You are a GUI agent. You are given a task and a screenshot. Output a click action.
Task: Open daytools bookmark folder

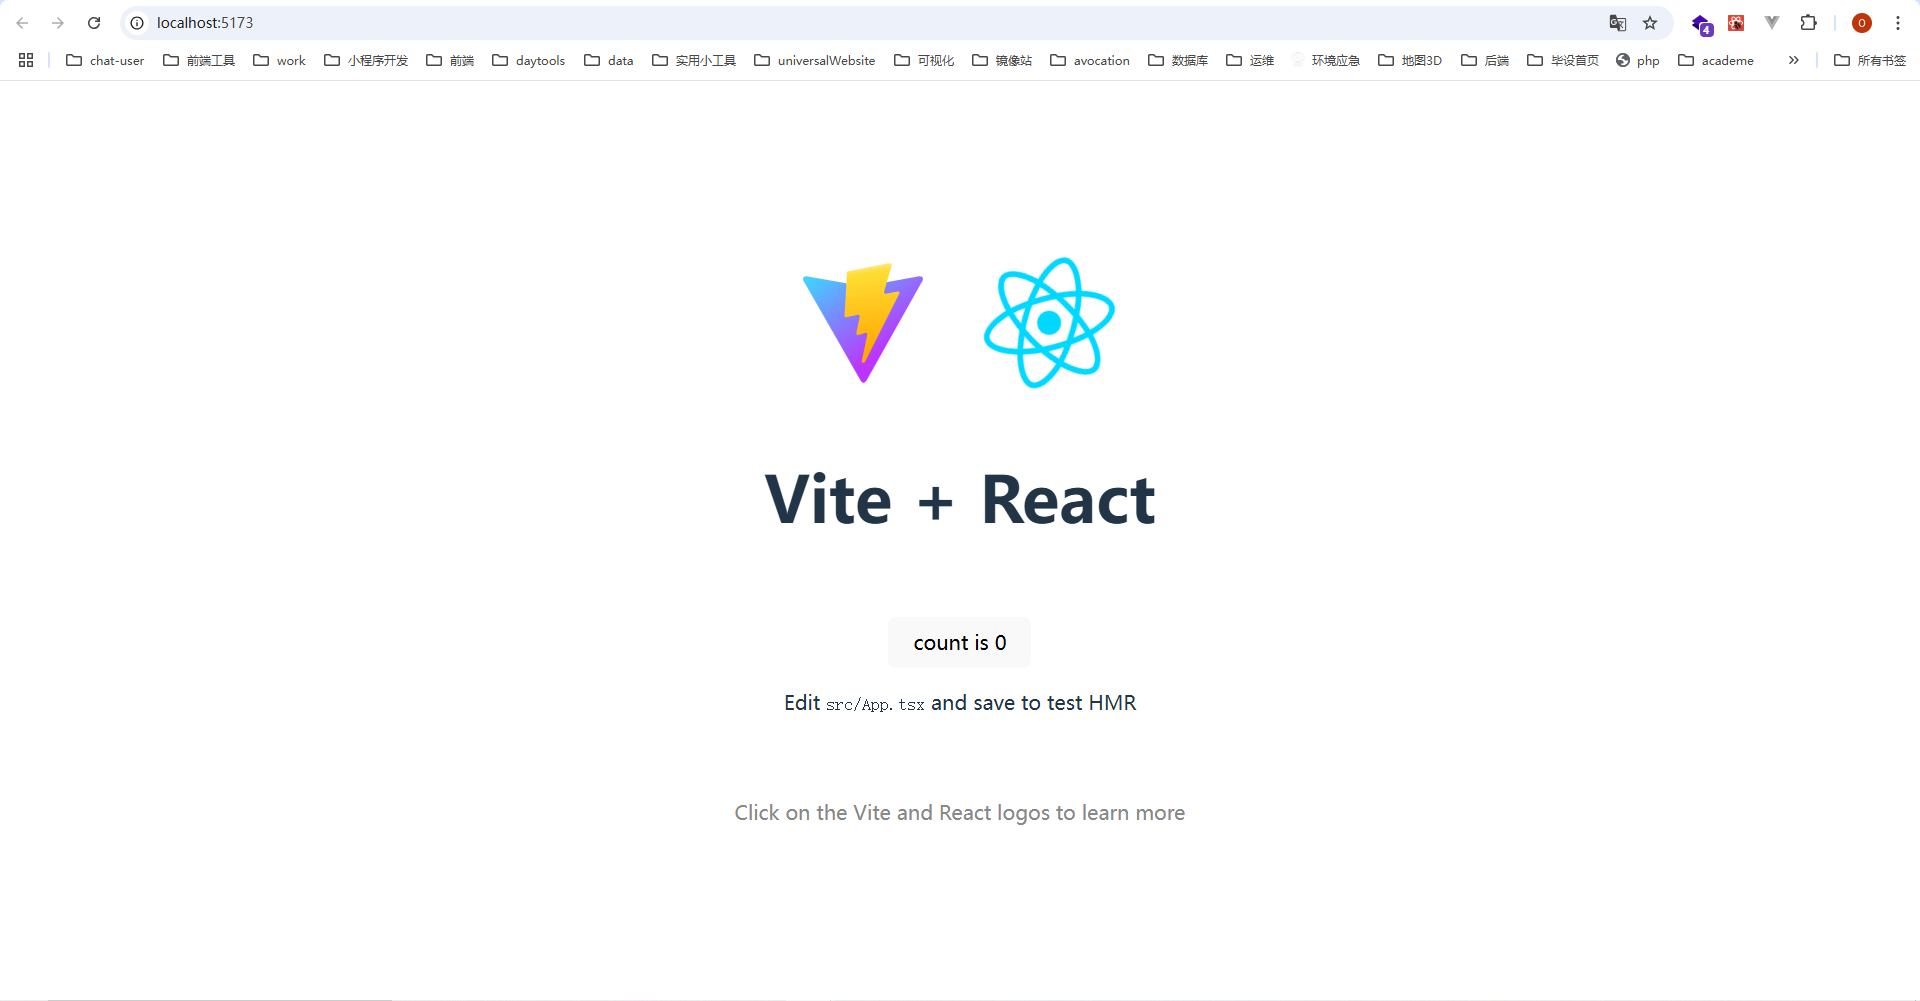[x=529, y=60]
